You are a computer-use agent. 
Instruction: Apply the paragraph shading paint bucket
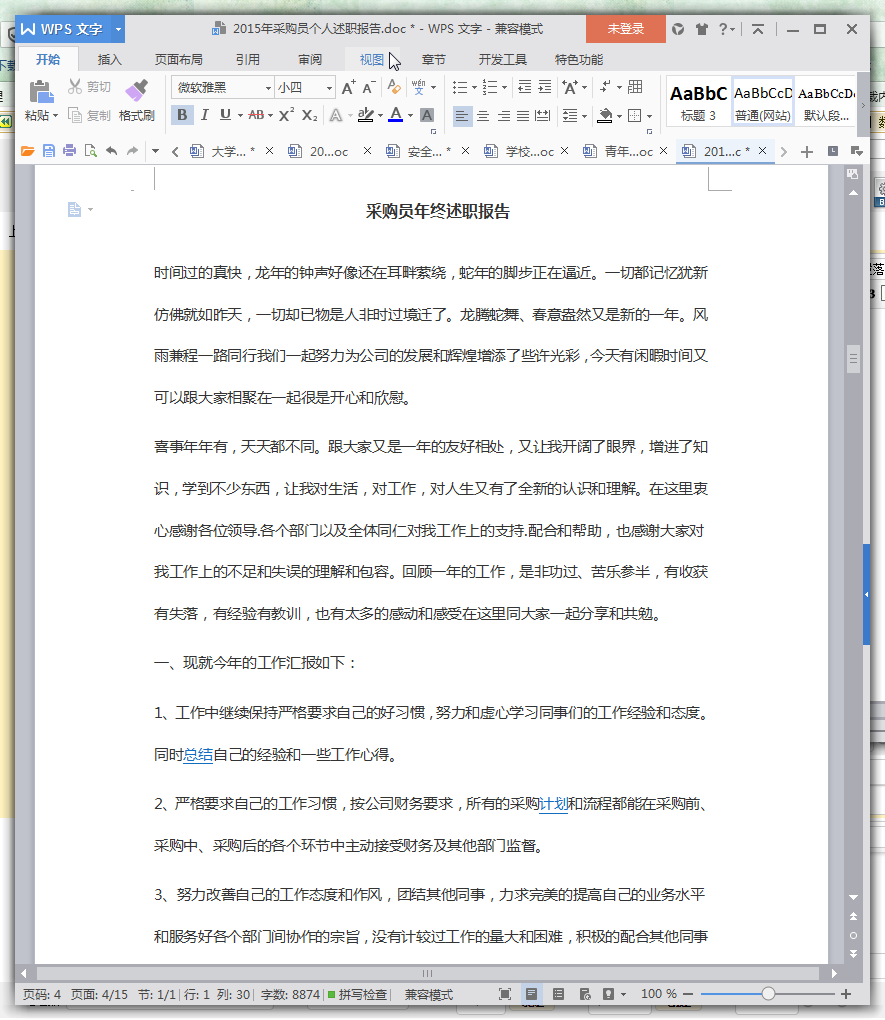[605, 116]
